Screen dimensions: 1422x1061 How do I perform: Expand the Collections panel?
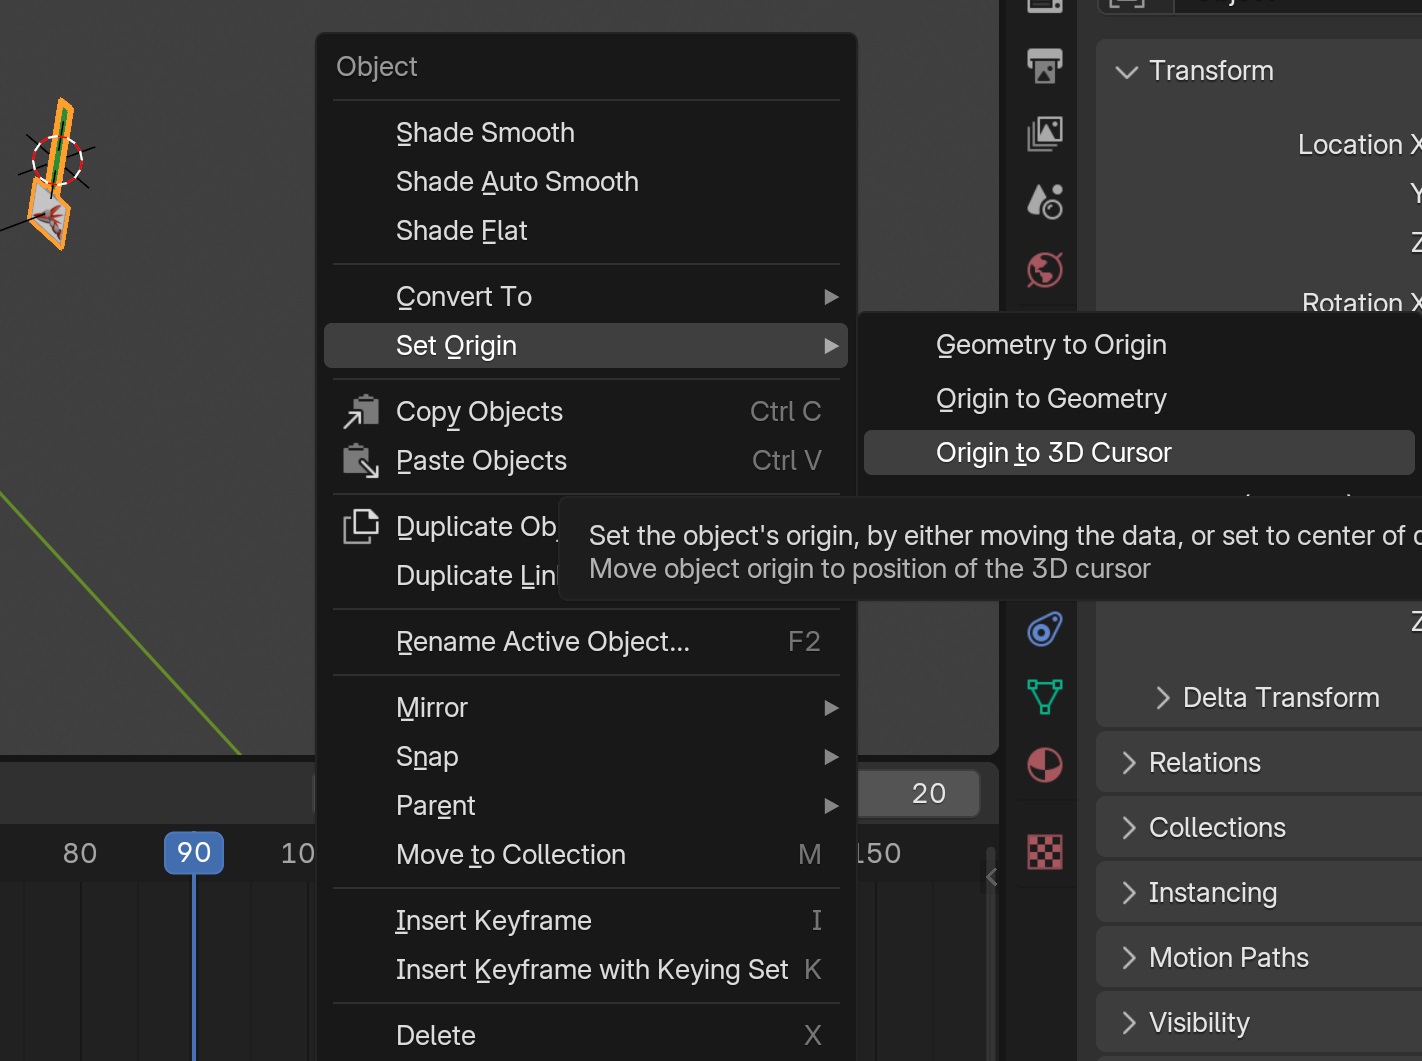(x=1129, y=827)
